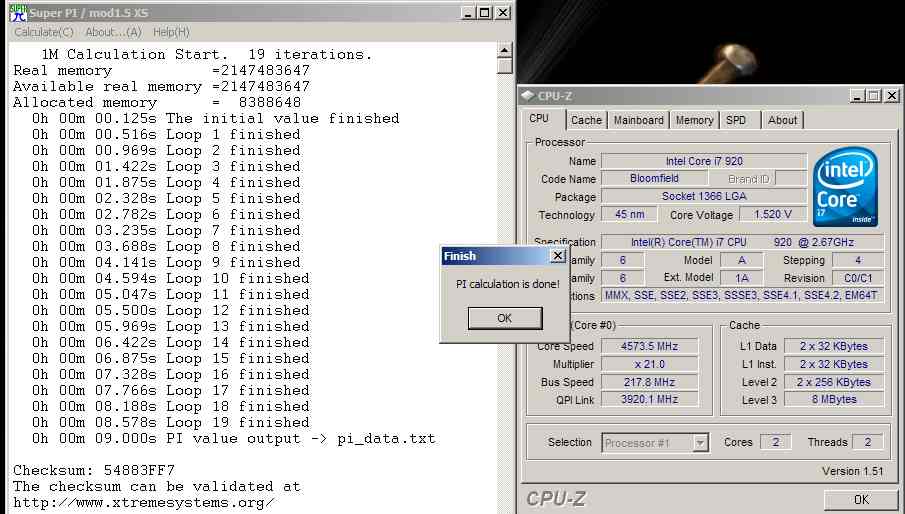Click the Name field Intel Core i7 920
Image resolution: width=905 pixels, height=514 pixels.
click(704, 161)
